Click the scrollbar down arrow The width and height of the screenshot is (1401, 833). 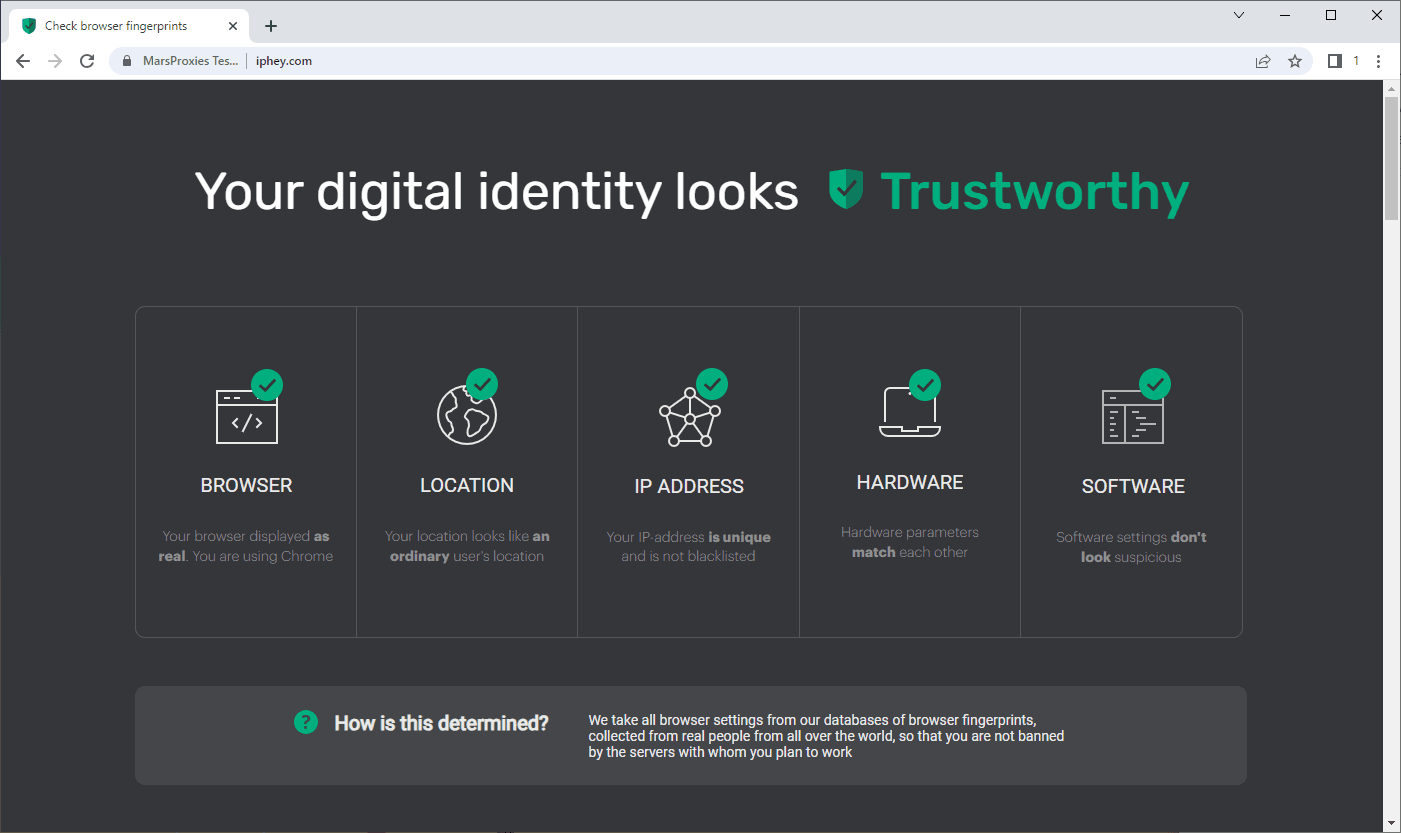pyautogui.click(x=1391, y=822)
